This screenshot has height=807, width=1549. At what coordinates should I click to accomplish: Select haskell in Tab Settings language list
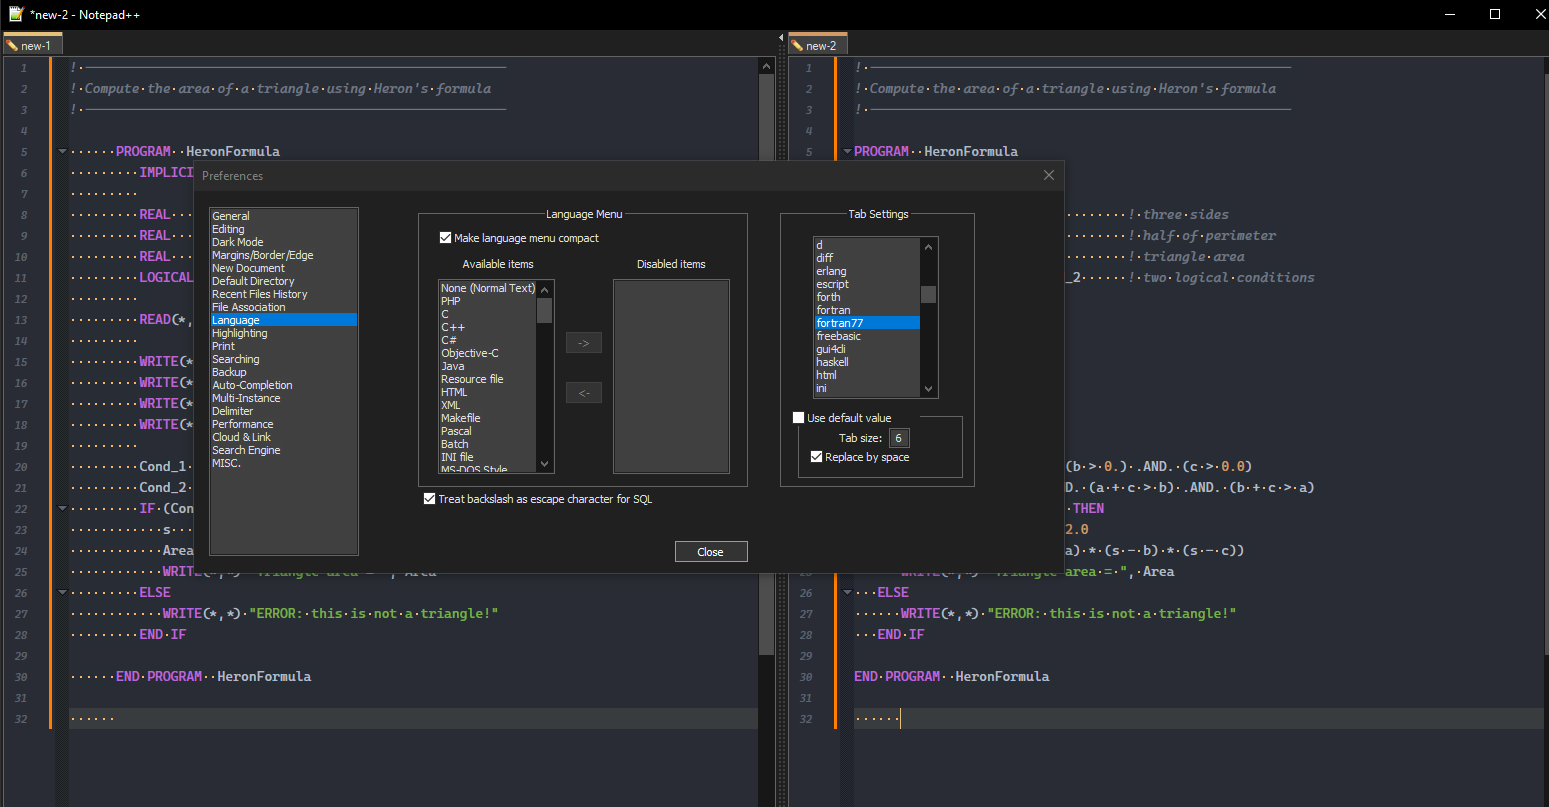867,362
